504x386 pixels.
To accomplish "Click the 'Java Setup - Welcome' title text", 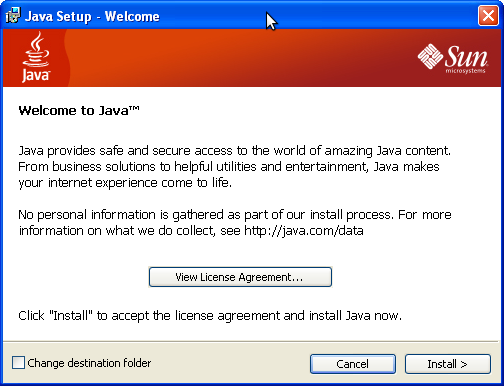I will point(92,16).
